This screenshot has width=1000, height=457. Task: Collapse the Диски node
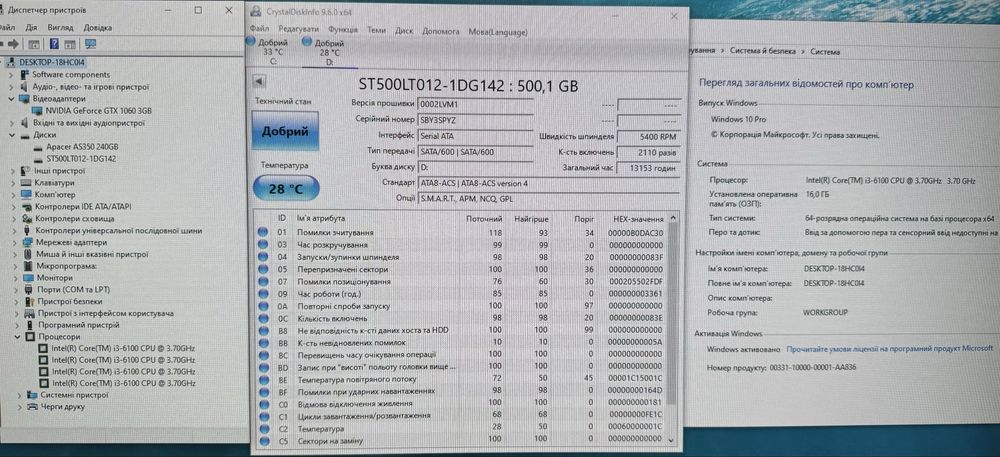(11, 135)
